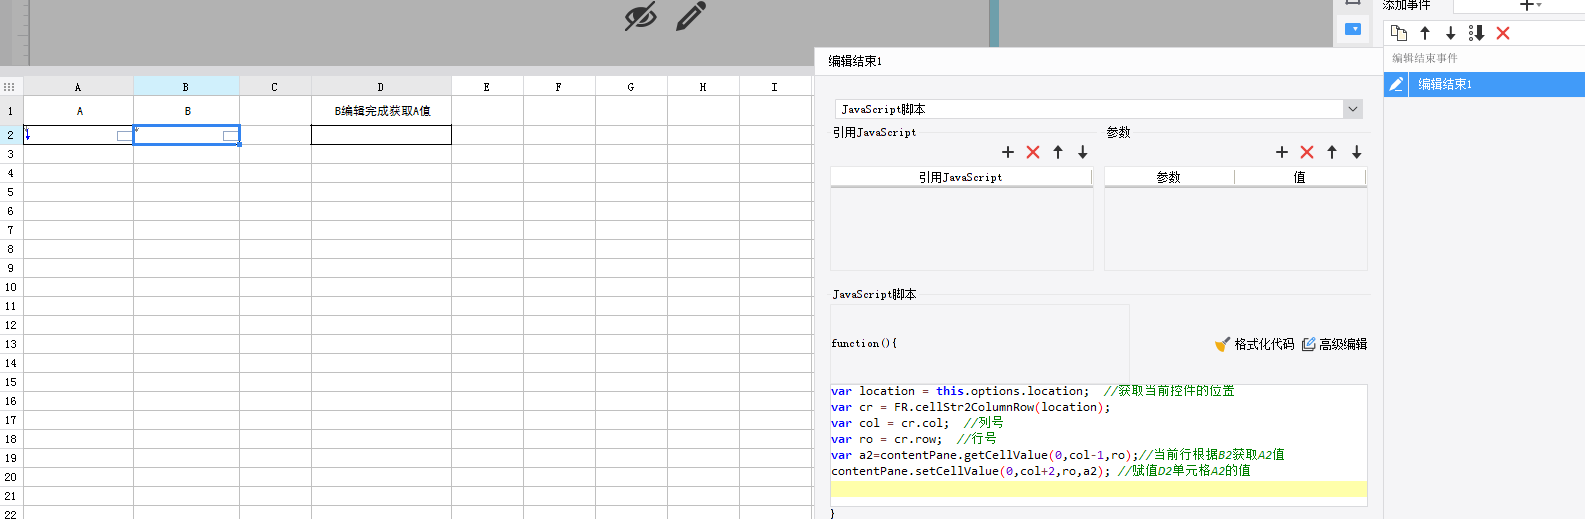Click the blue dropdown arrow button
Image resolution: width=1585 pixels, height=519 pixels.
(1353, 29)
